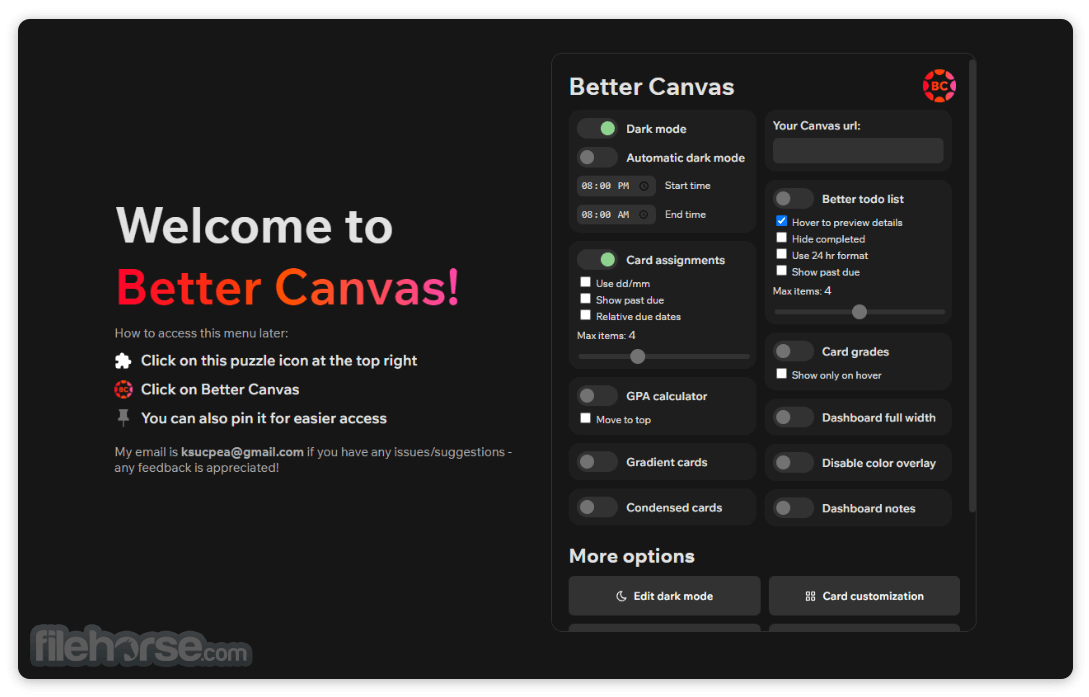Screen dimensions: 1089x697
Task: Toggle Disable color overlay on
Action: 793,463
